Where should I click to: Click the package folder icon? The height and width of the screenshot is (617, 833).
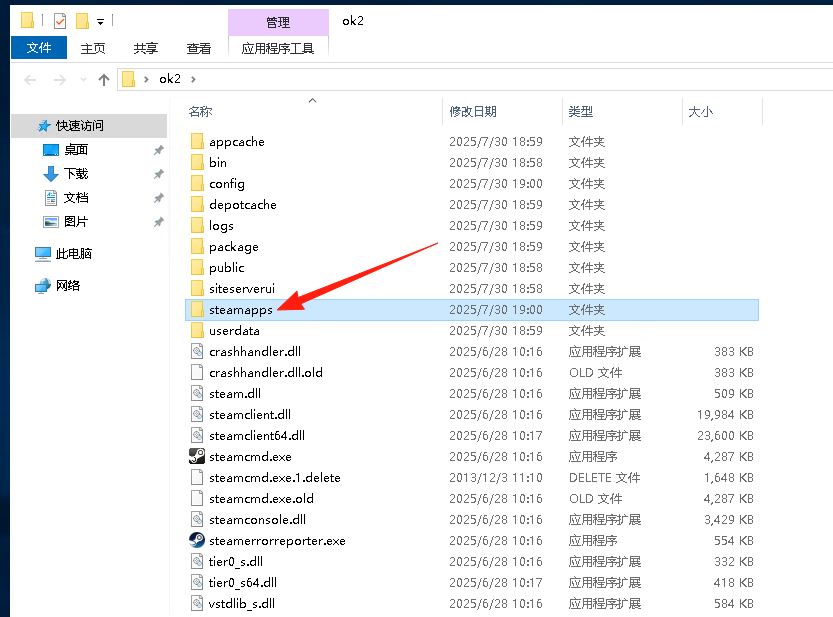pyautogui.click(x=197, y=246)
